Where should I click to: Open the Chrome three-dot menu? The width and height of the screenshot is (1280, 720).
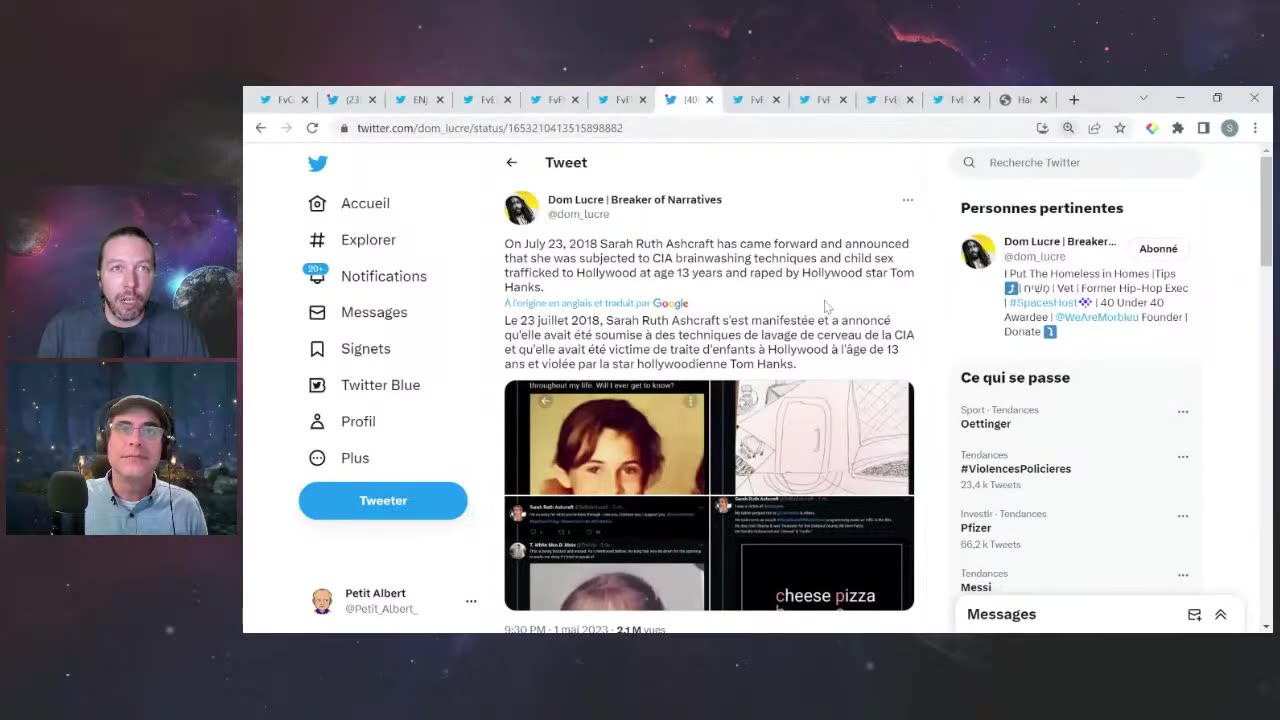1255,128
